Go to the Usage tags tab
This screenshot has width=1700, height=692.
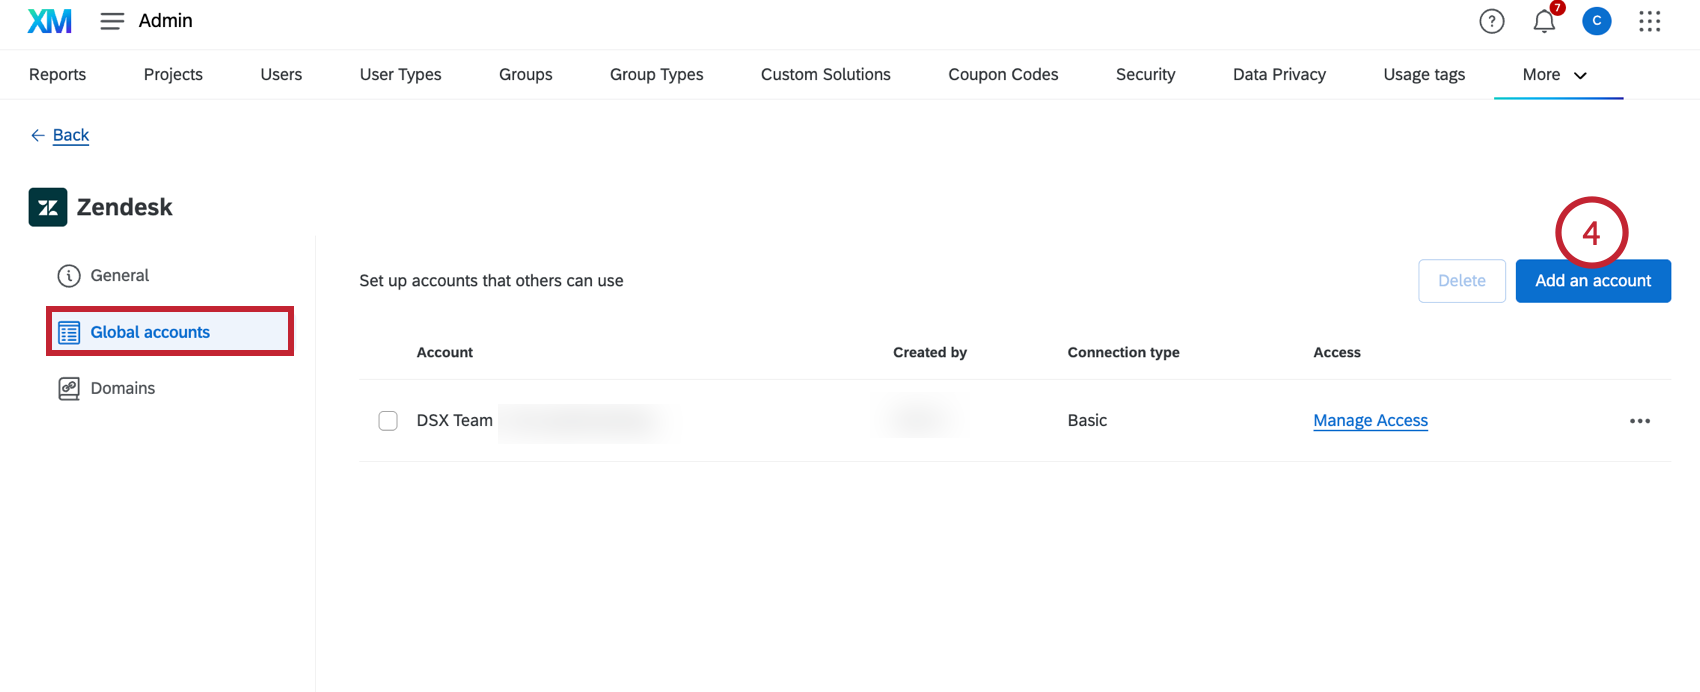[x=1424, y=75]
